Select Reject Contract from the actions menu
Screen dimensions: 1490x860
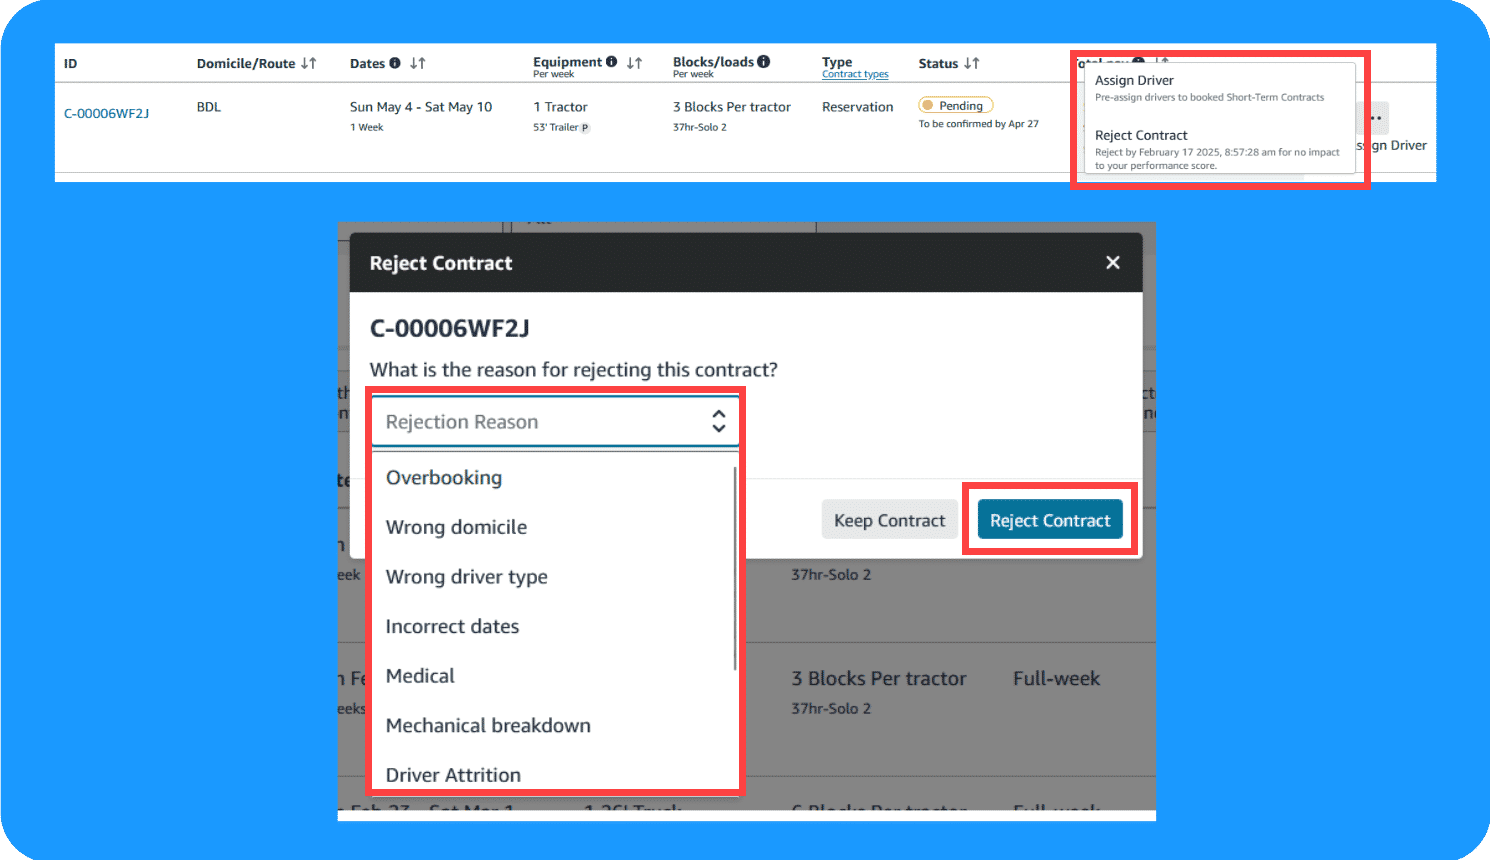pos(1141,135)
